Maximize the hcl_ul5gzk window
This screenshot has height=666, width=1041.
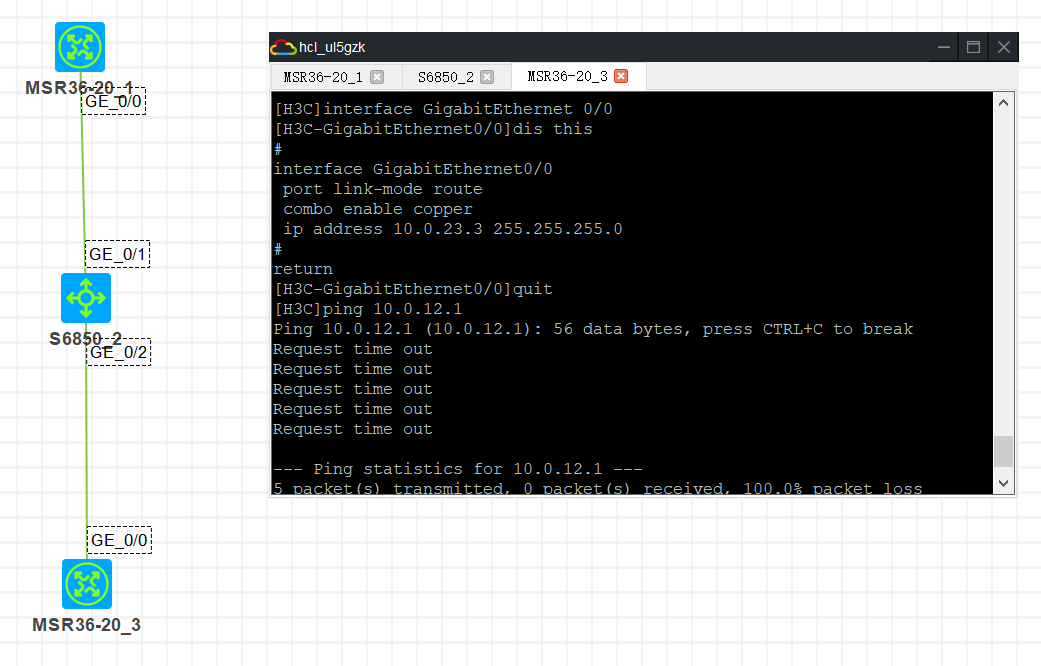click(x=973, y=48)
